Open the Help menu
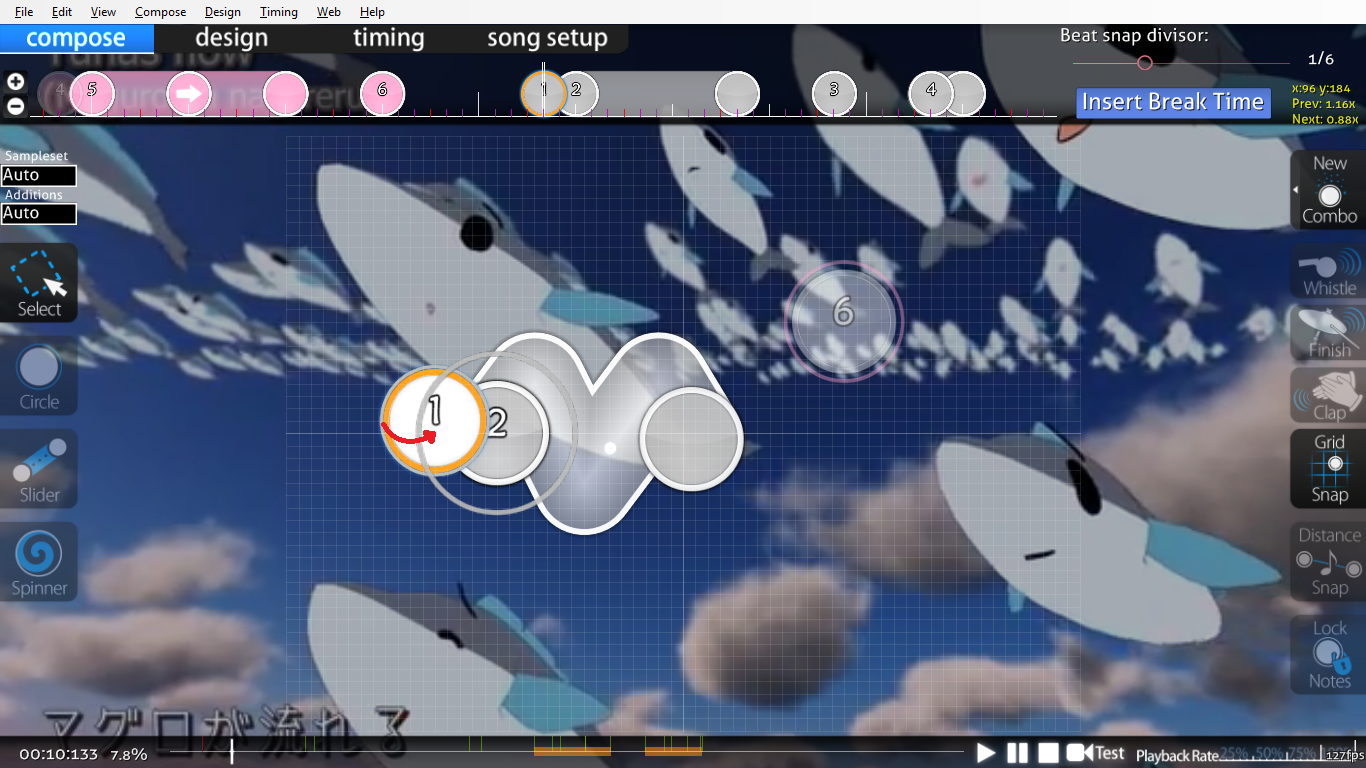Screen dimensions: 1366x768 tap(372, 12)
